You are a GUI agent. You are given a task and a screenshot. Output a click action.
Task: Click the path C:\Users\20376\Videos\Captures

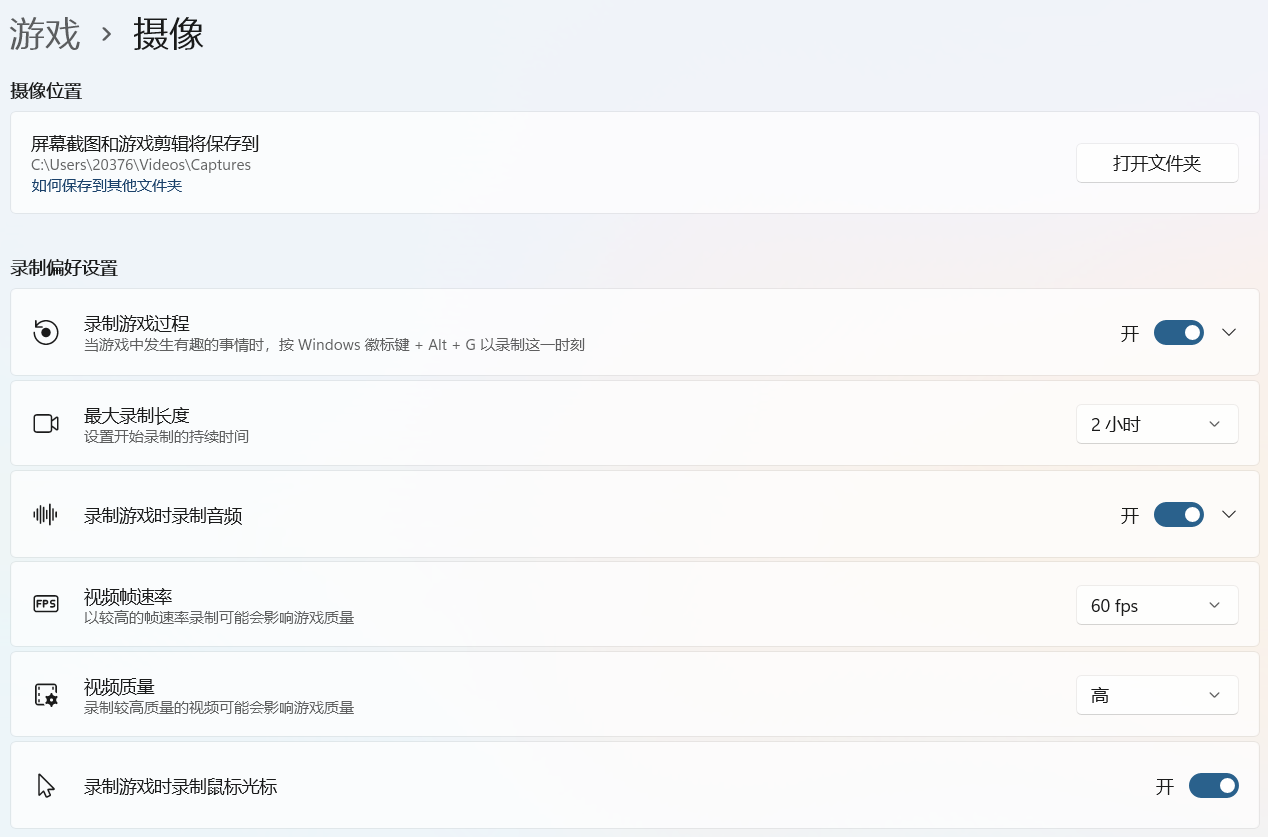coord(141,165)
